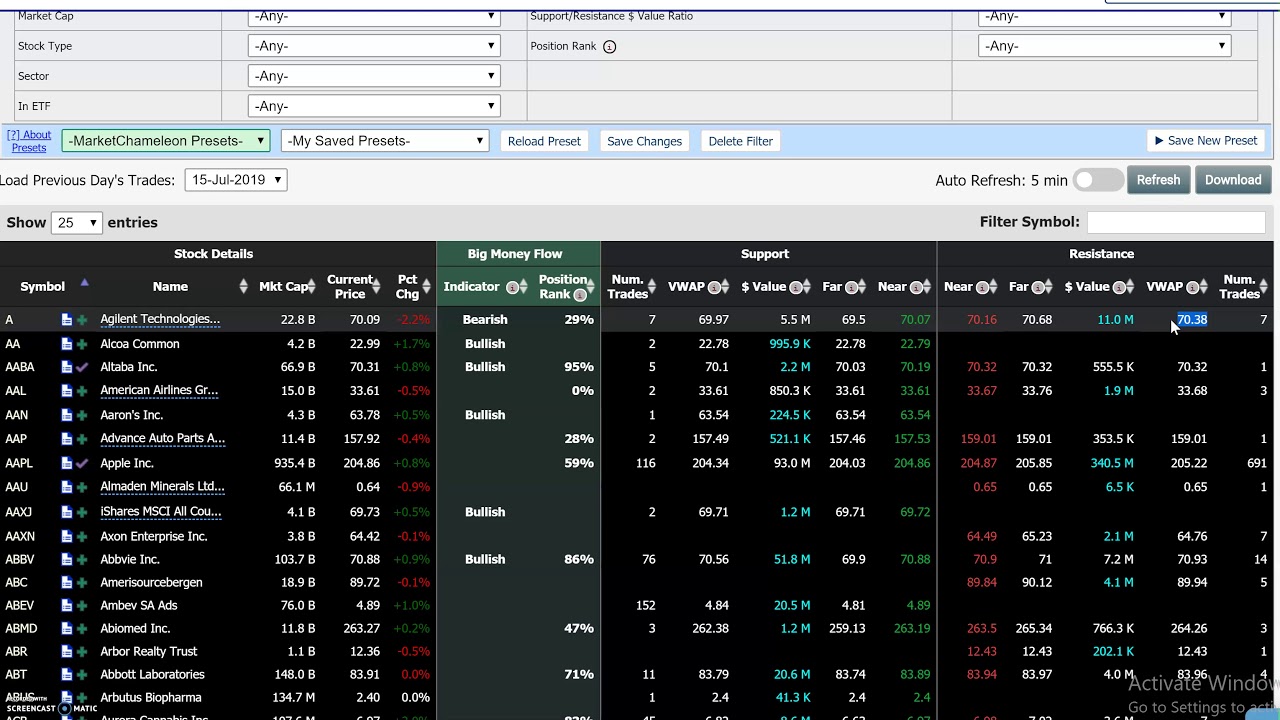
Task: Change the Show entries count dropdown
Action: (x=78, y=223)
